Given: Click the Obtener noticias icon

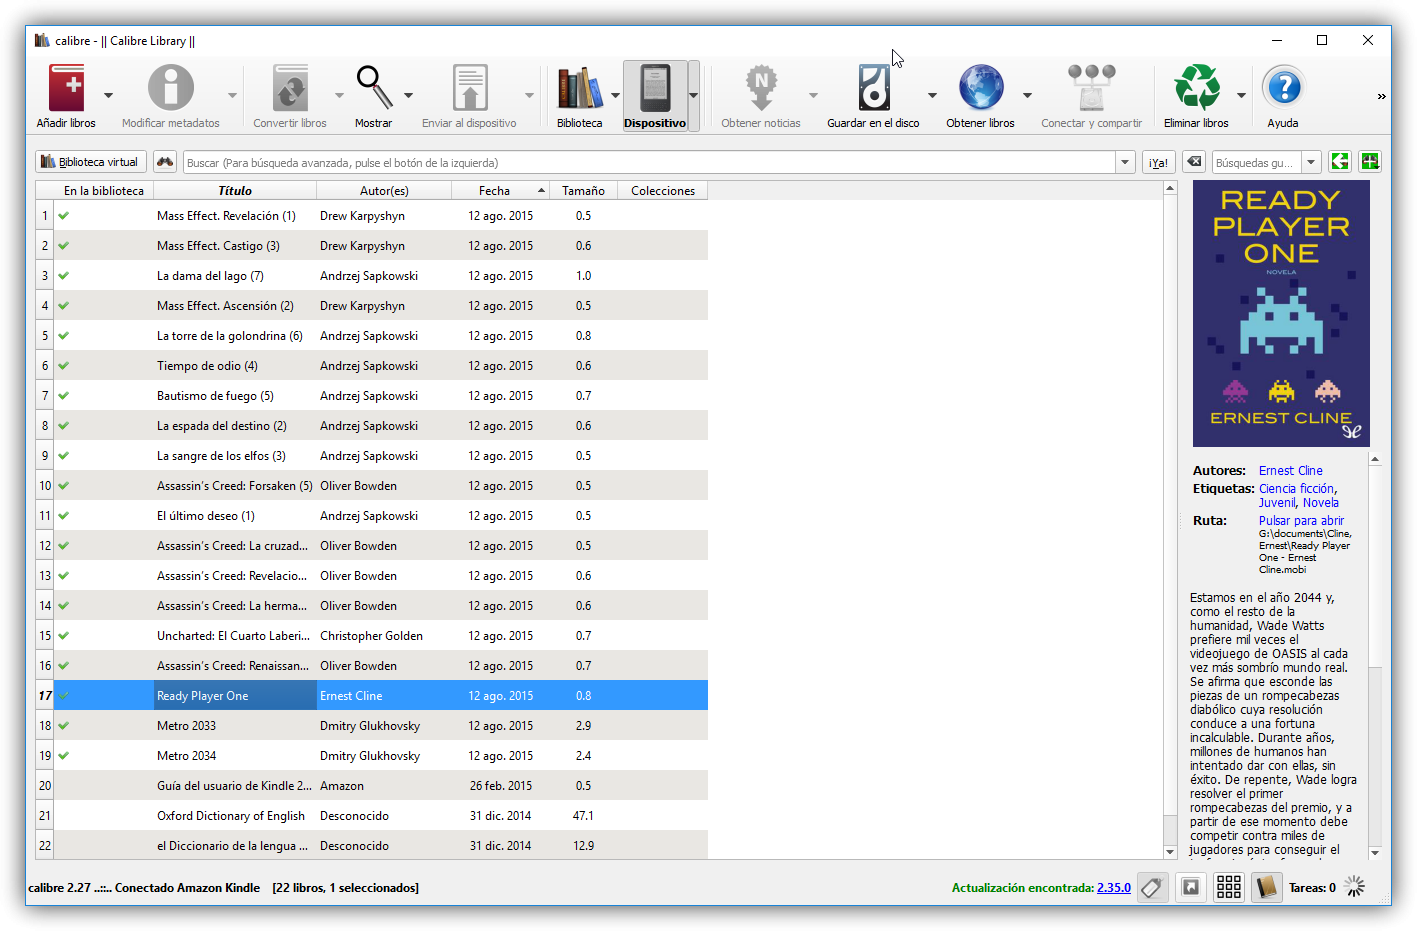Looking at the screenshot, I should (x=761, y=88).
